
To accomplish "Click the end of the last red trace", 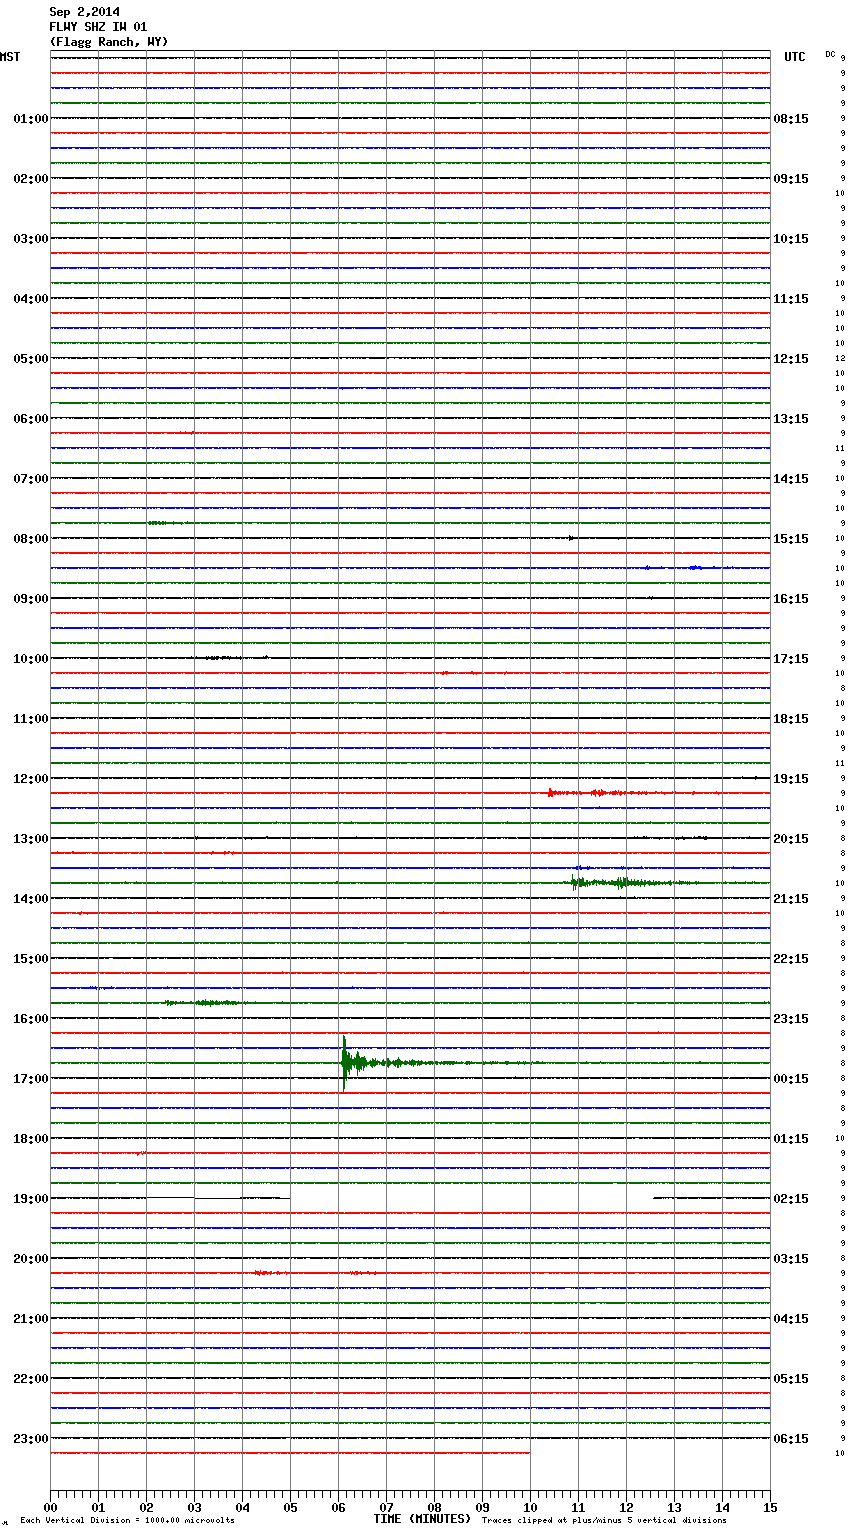I will click(x=528, y=1452).
